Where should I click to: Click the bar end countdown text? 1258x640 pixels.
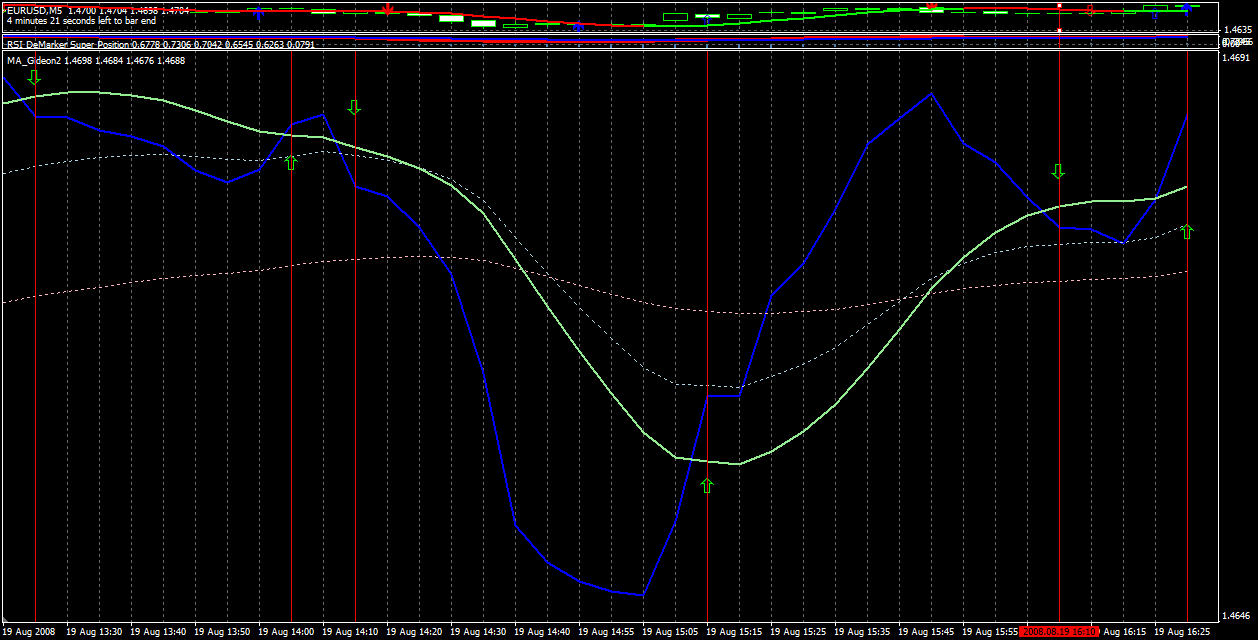tap(79, 20)
